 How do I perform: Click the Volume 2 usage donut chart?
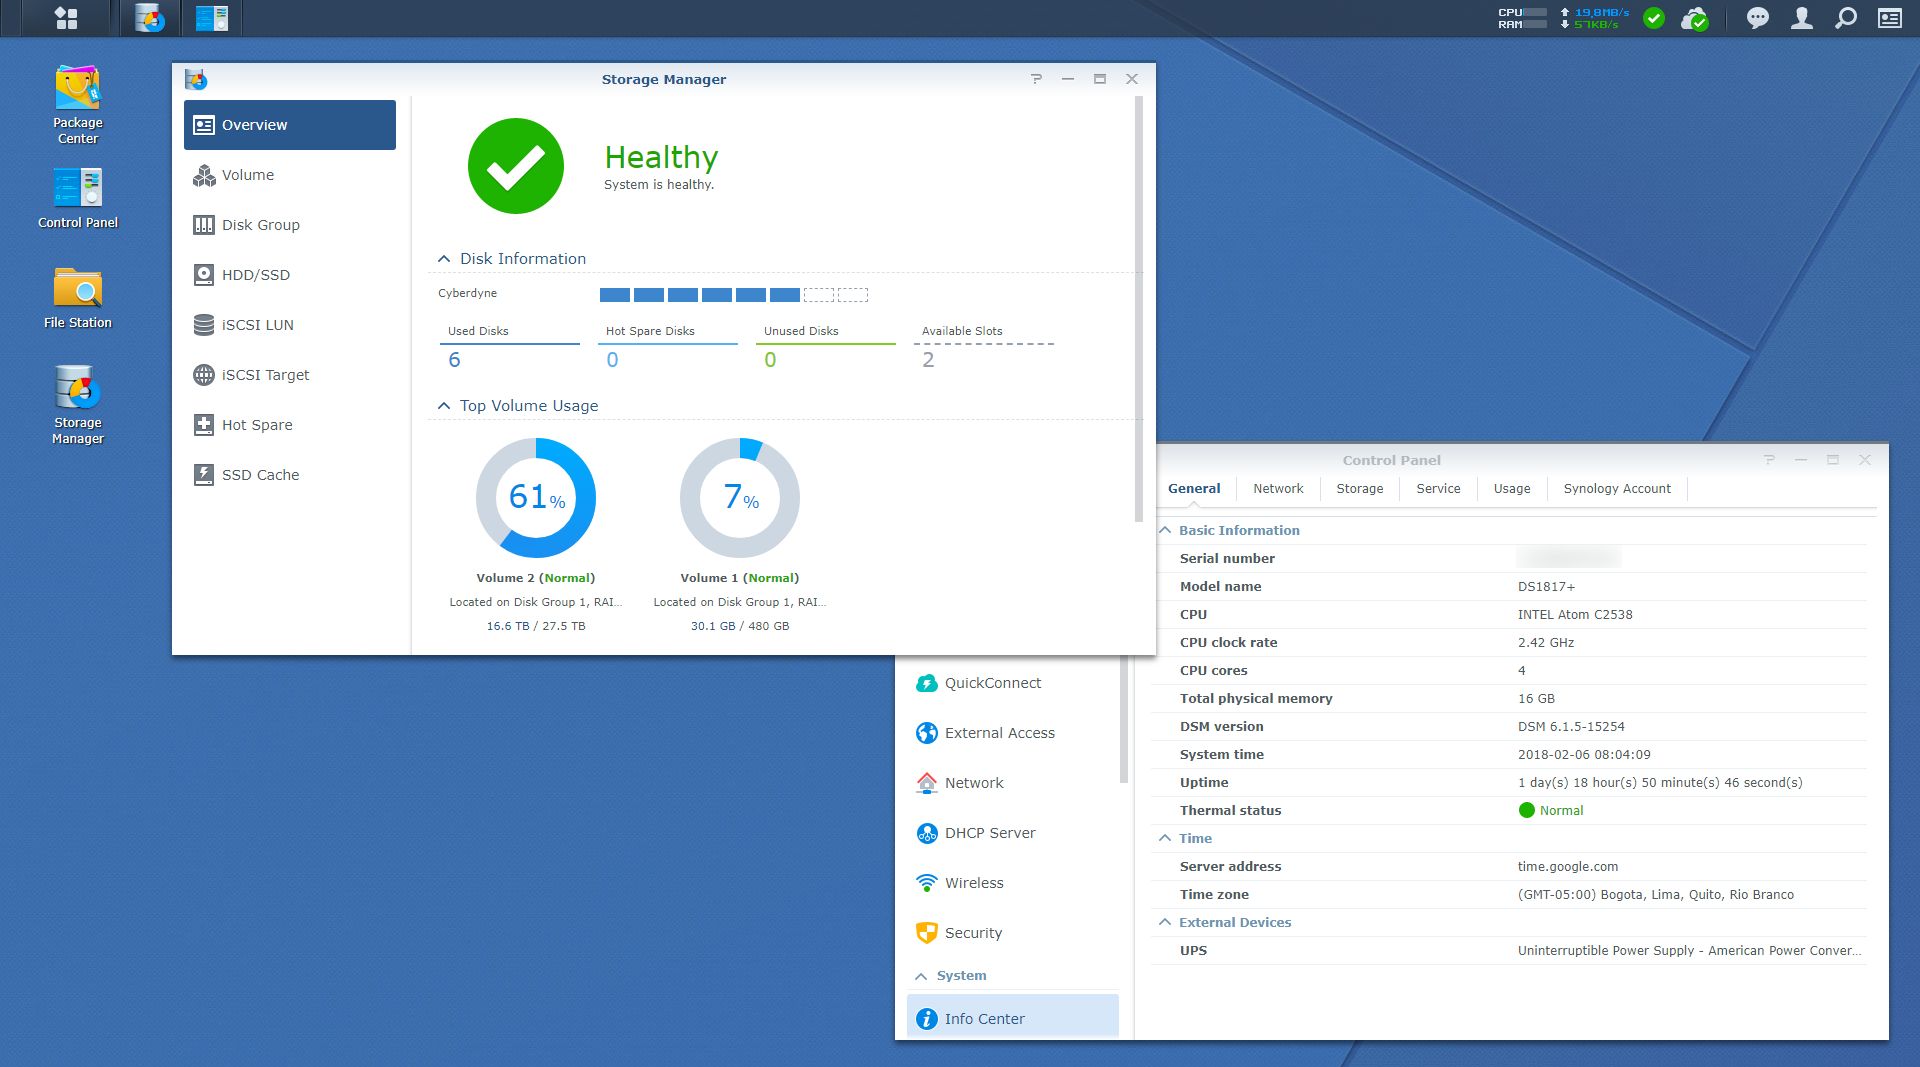point(536,498)
